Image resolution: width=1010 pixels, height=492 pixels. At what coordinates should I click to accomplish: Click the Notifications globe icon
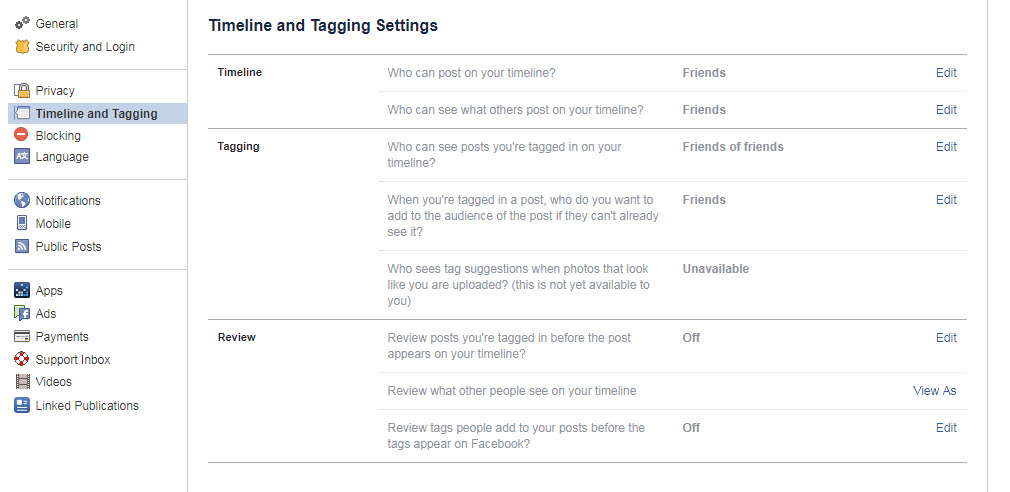click(22, 200)
